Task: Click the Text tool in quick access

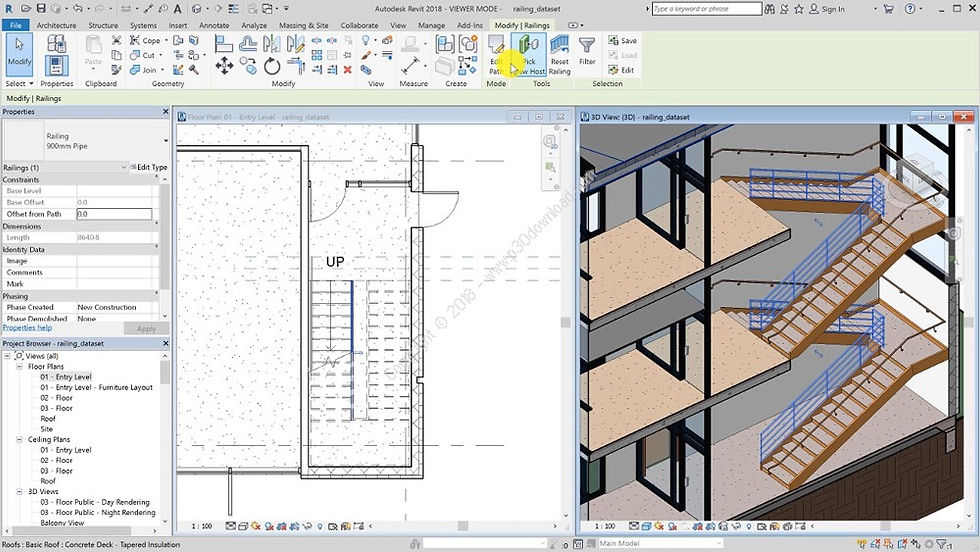Action: coord(178,9)
